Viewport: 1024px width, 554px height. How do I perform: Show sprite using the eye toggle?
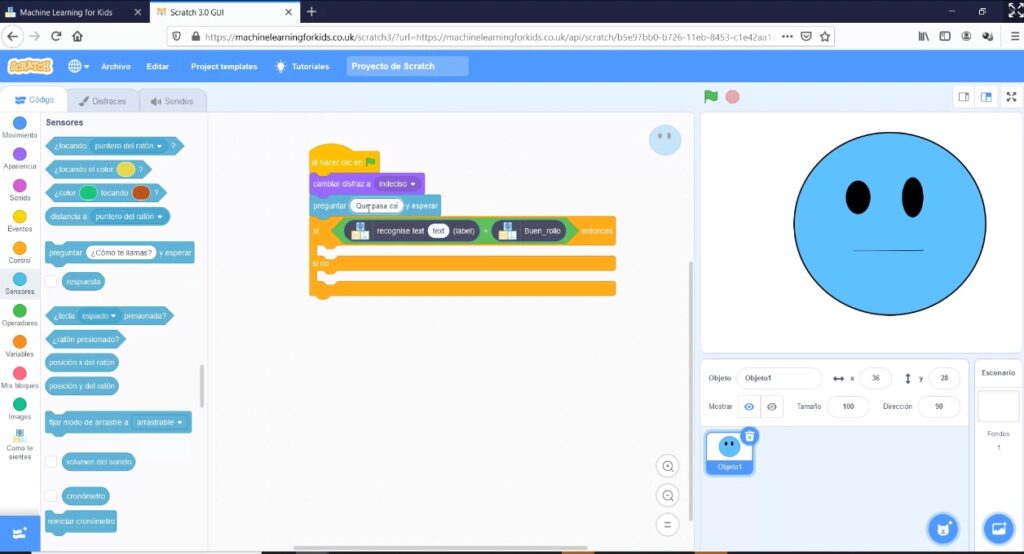(748, 407)
